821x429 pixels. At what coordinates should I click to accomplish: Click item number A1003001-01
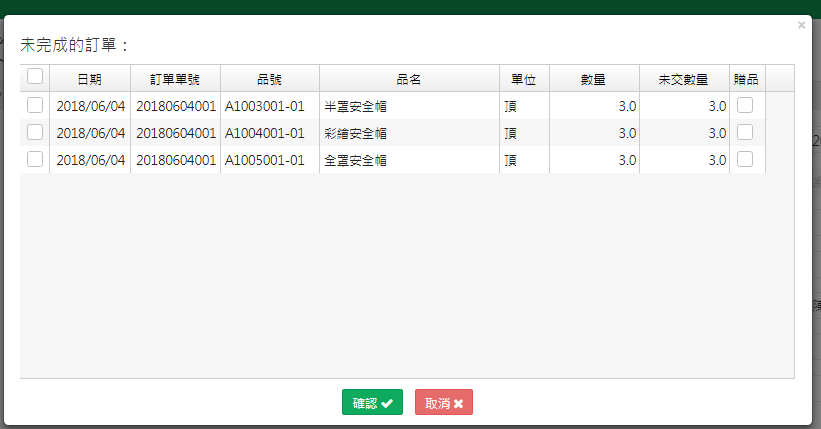[x=265, y=106]
